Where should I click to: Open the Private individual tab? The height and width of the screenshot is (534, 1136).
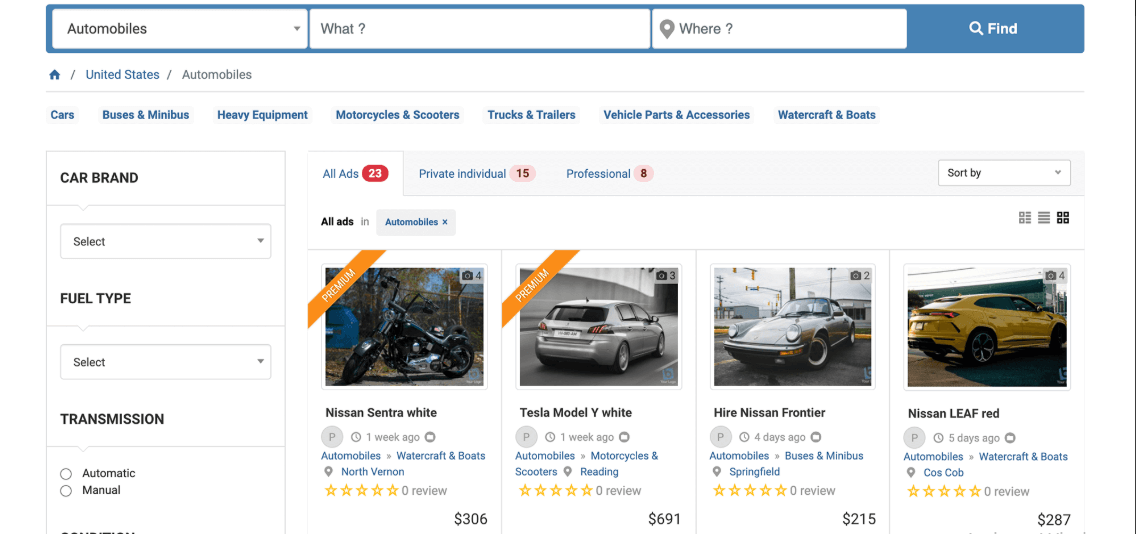click(477, 174)
